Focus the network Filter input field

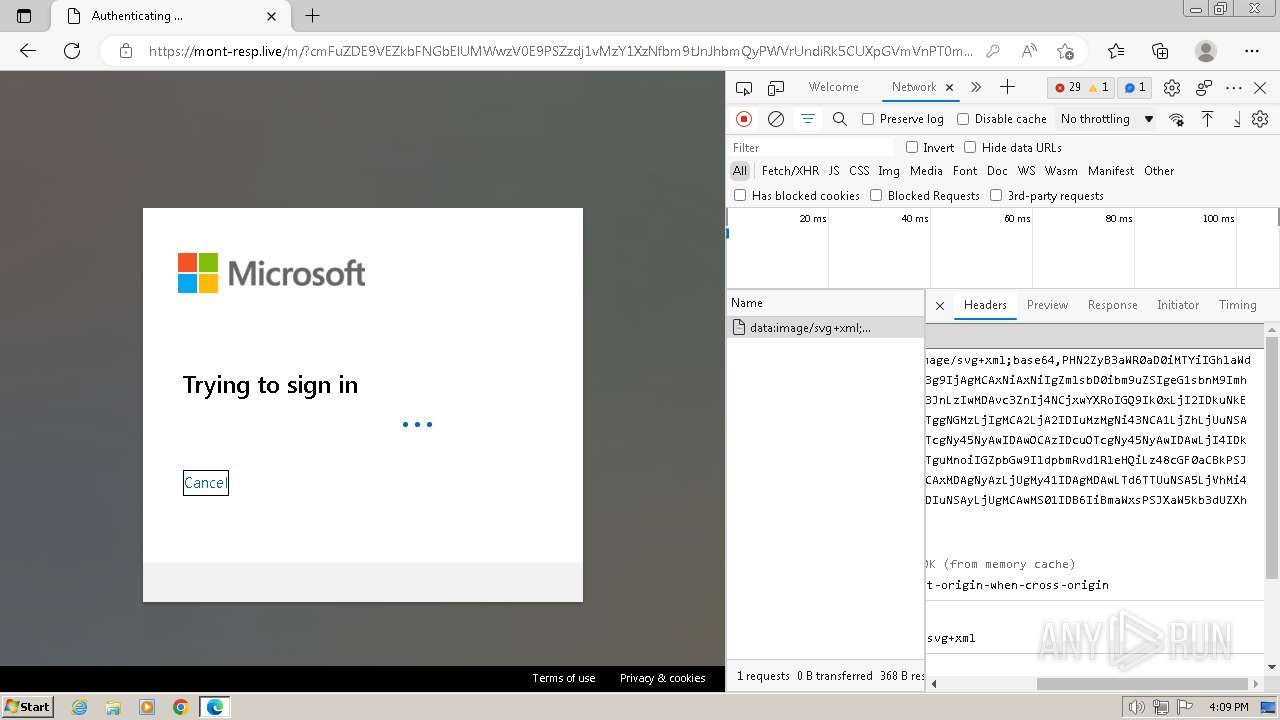click(x=812, y=148)
